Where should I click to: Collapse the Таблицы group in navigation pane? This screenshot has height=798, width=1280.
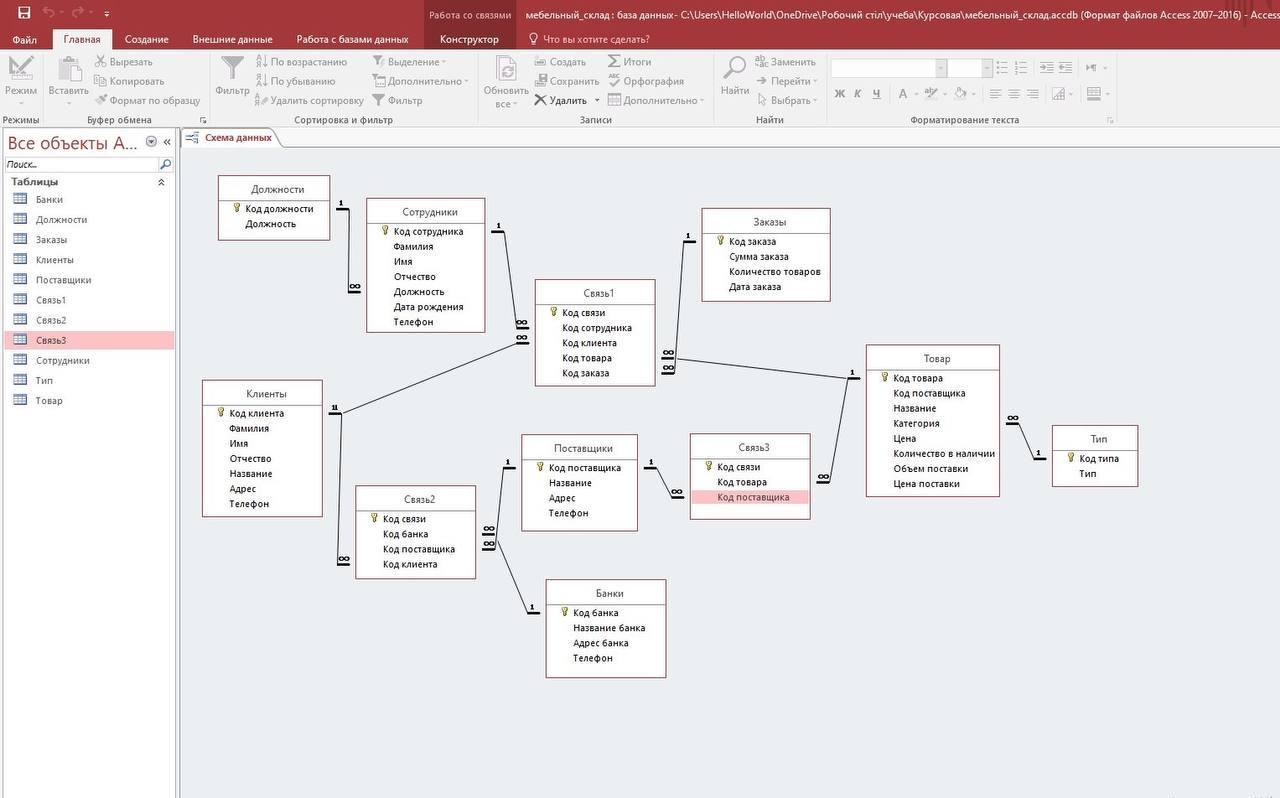162,182
